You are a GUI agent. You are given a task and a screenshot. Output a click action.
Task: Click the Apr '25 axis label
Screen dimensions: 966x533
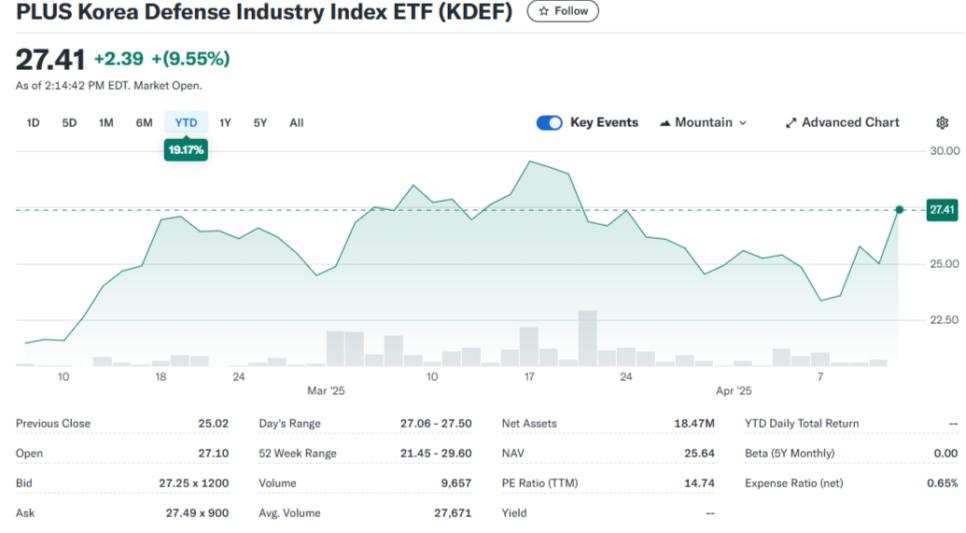tap(733, 391)
